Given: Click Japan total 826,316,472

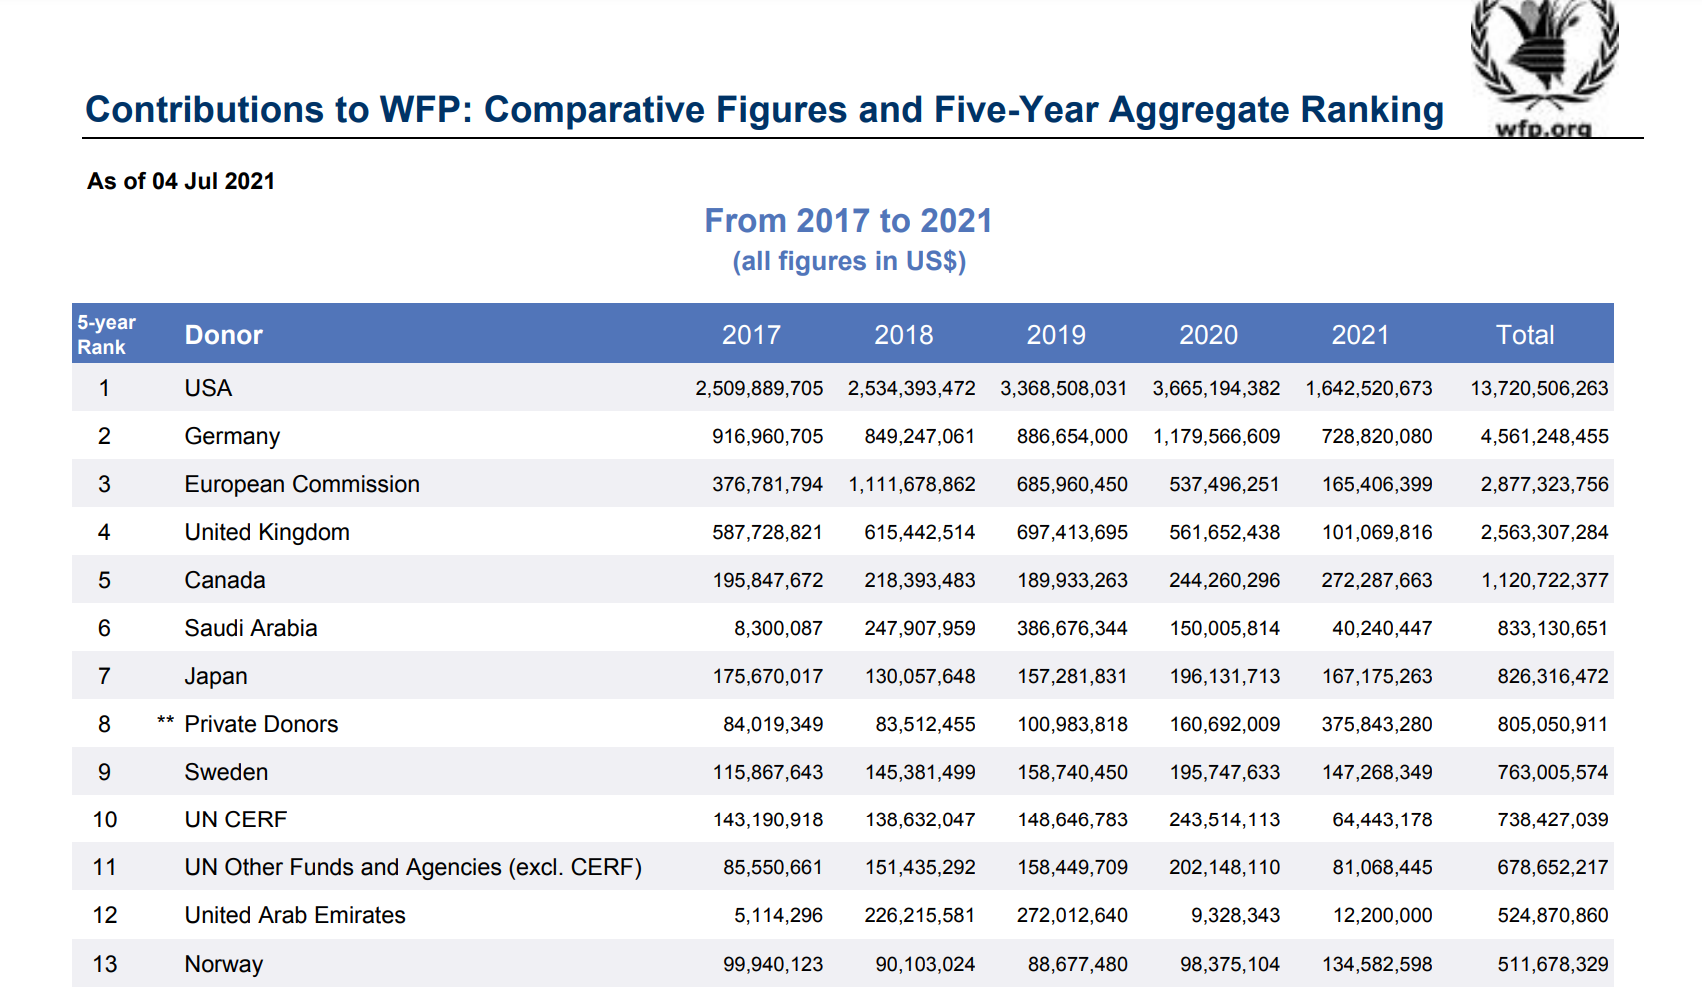Looking at the screenshot, I should (1553, 676).
